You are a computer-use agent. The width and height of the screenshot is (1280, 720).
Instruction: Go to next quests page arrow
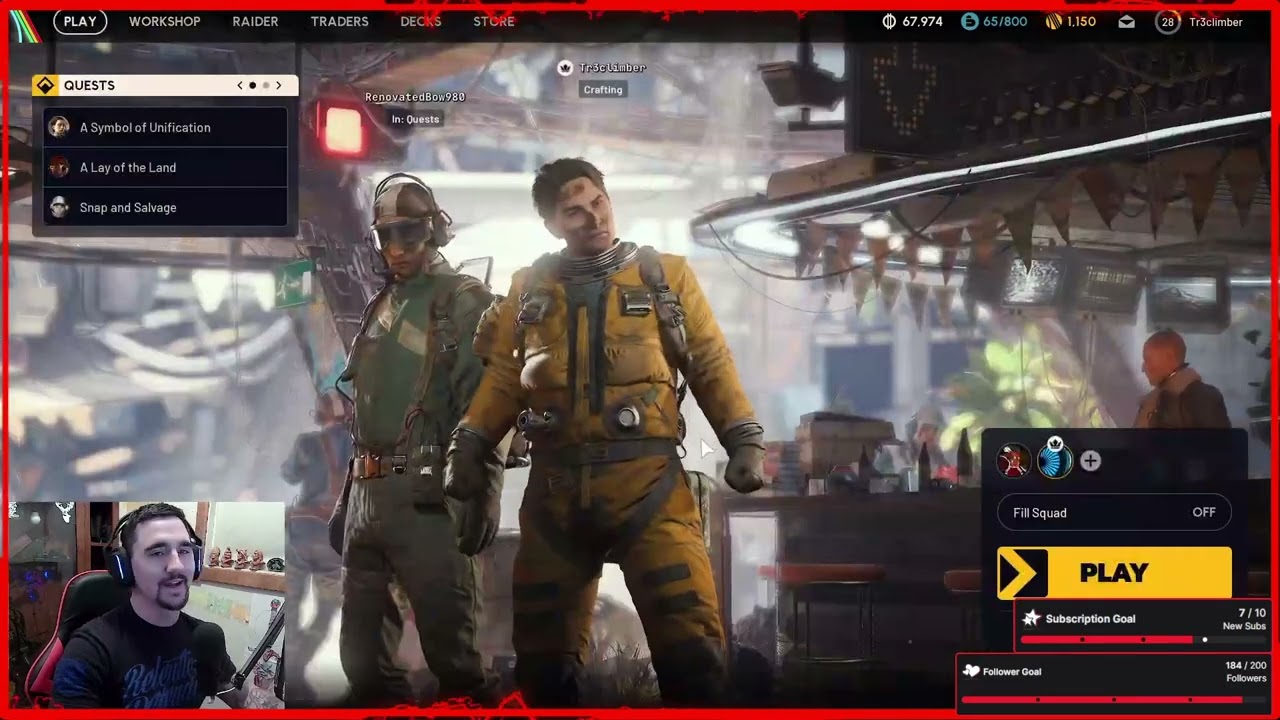(278, 85)
